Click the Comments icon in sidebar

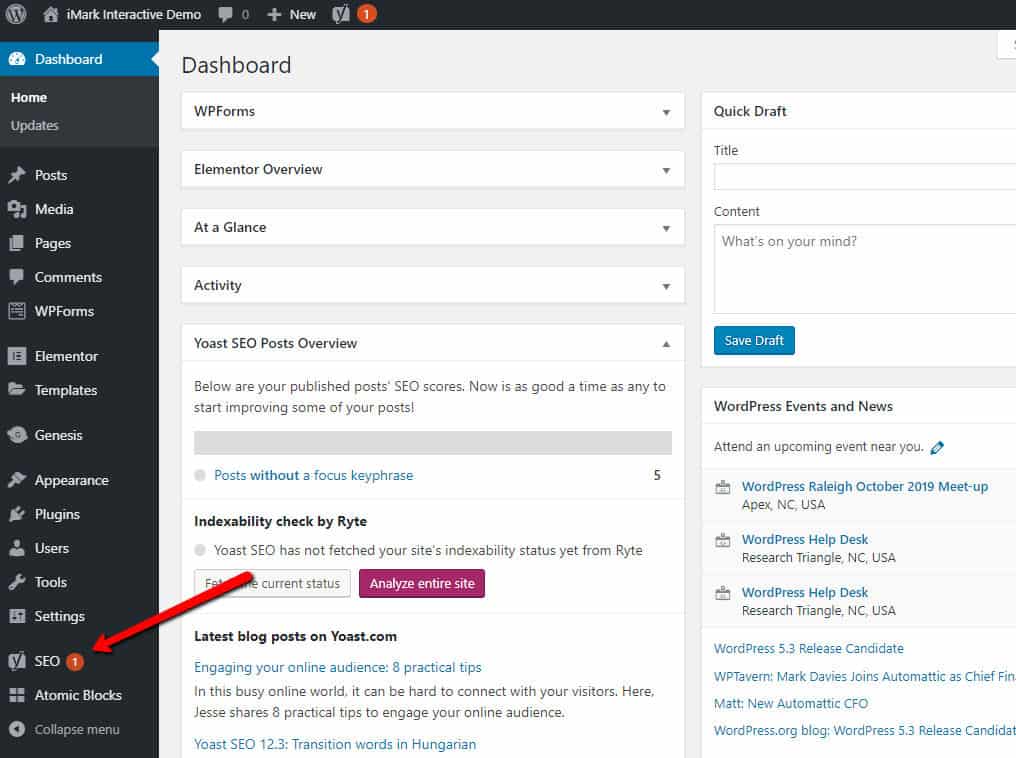(x=17, y=277)
